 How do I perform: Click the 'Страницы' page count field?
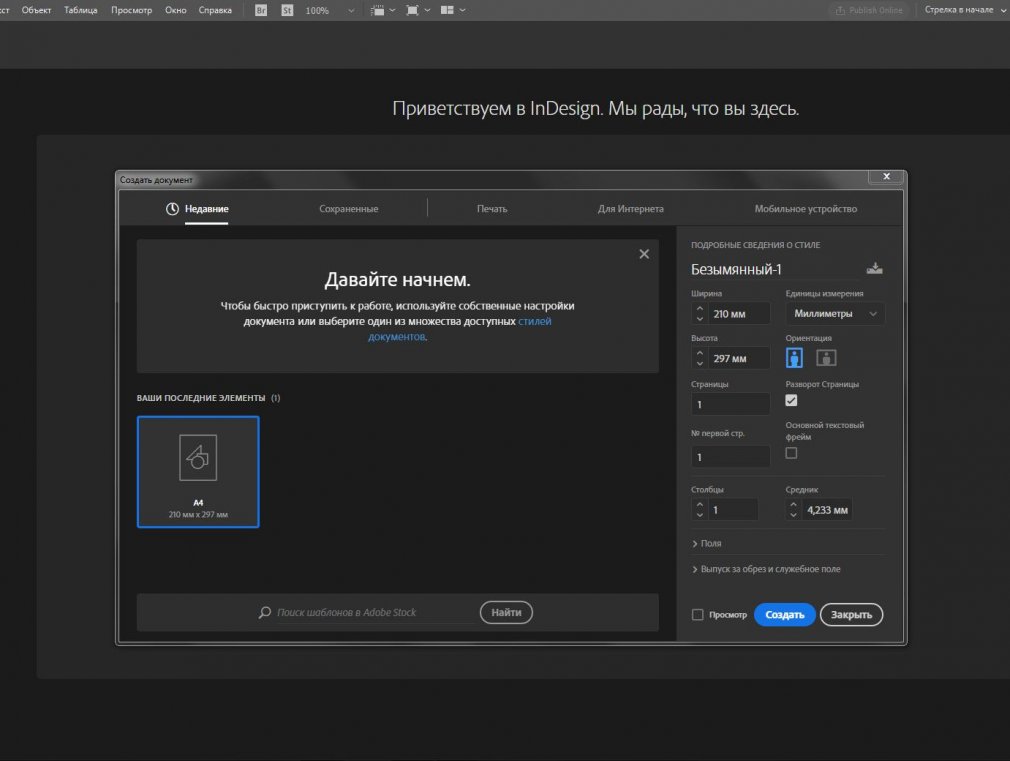point(730,405)
